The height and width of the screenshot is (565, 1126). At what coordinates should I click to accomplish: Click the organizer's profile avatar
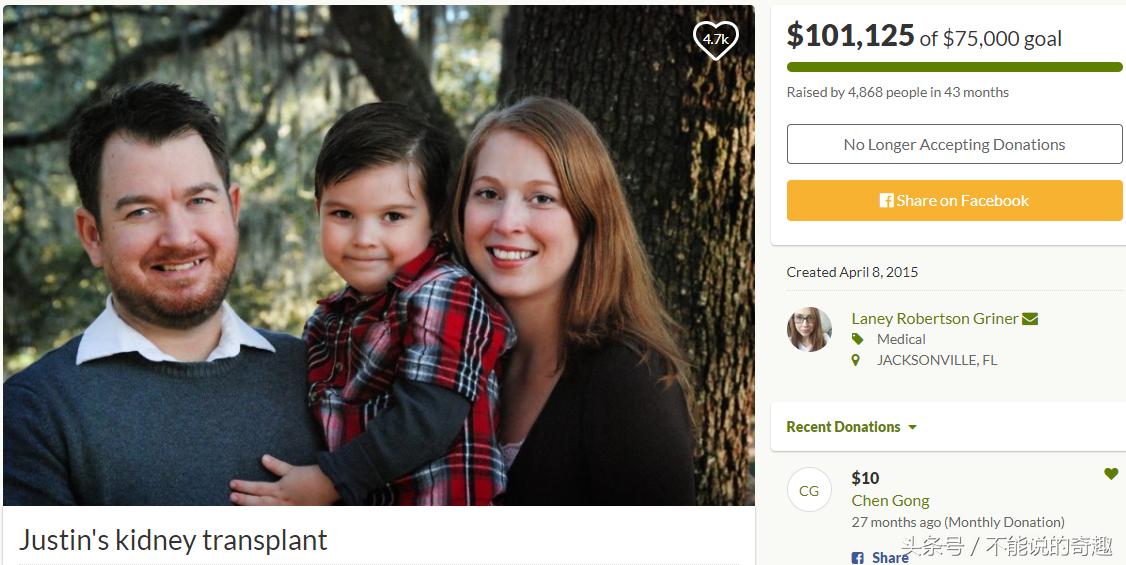pos(809,330)
